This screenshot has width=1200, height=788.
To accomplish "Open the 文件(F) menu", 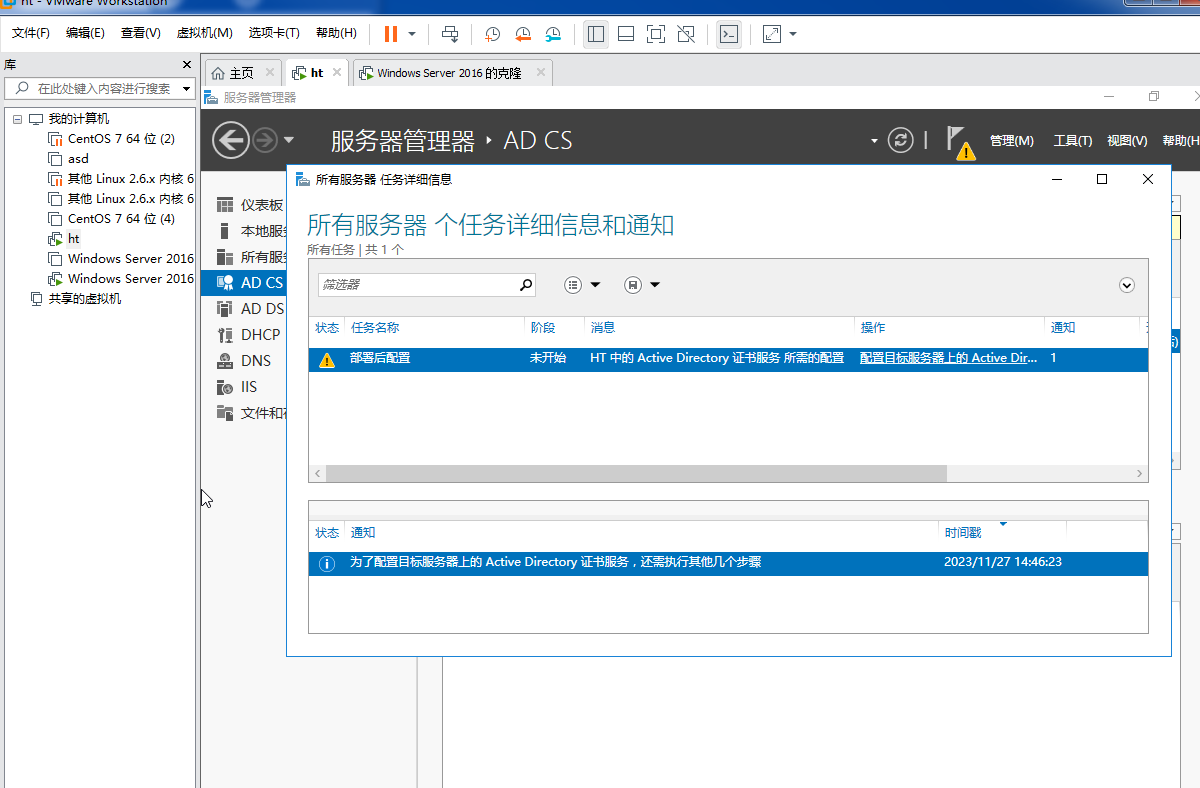I will 31,33.
